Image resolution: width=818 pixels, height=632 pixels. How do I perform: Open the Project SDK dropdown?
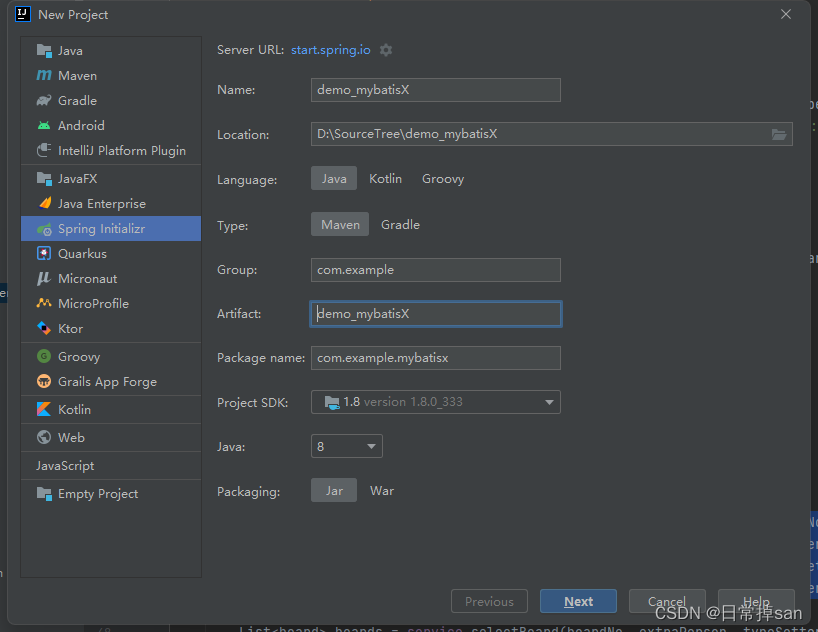[436, 402]
